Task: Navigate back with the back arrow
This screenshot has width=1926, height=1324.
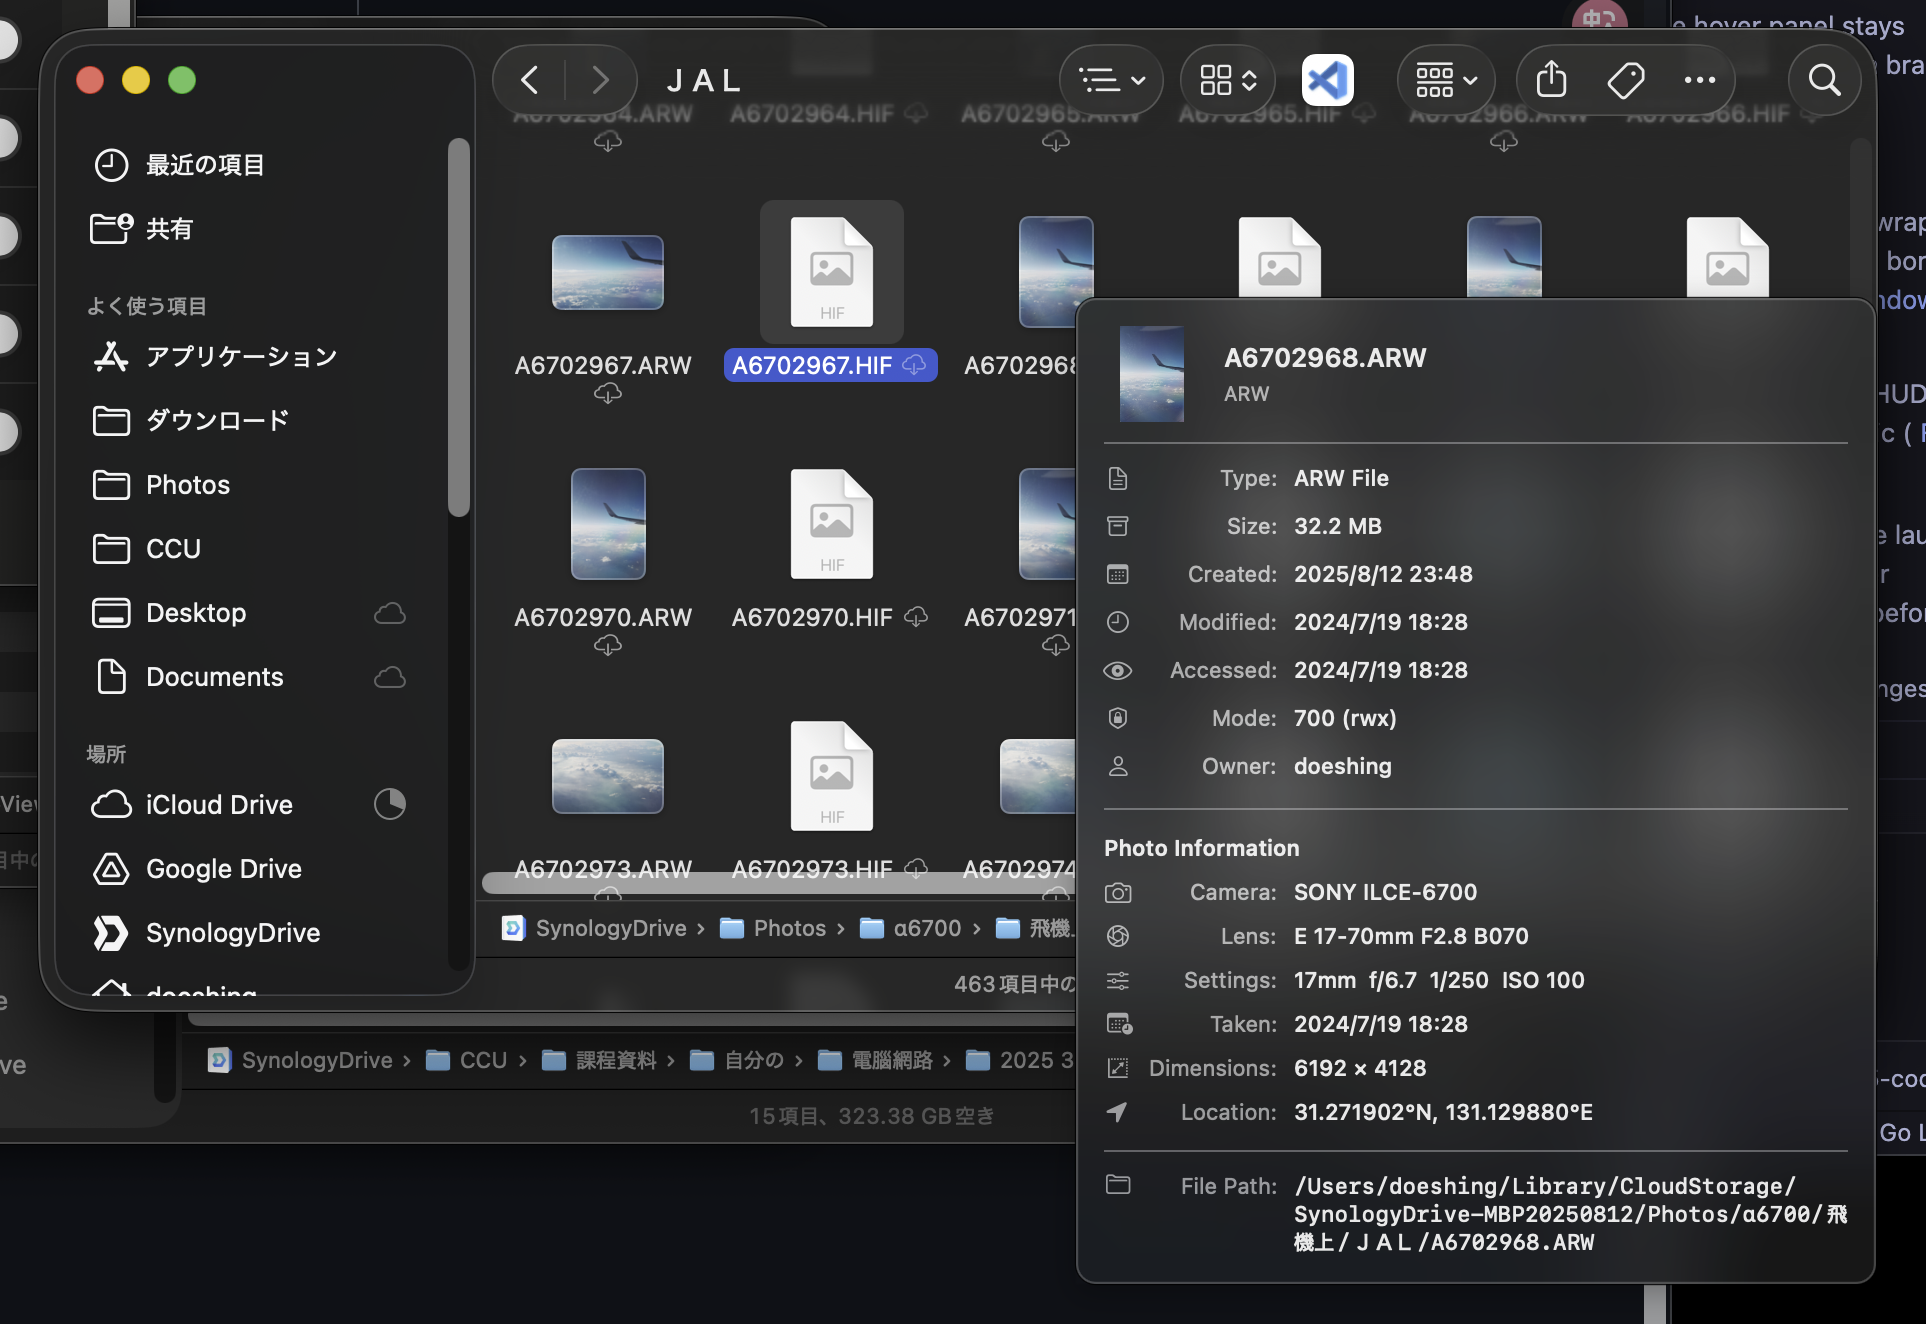Action: pos(528,80)
